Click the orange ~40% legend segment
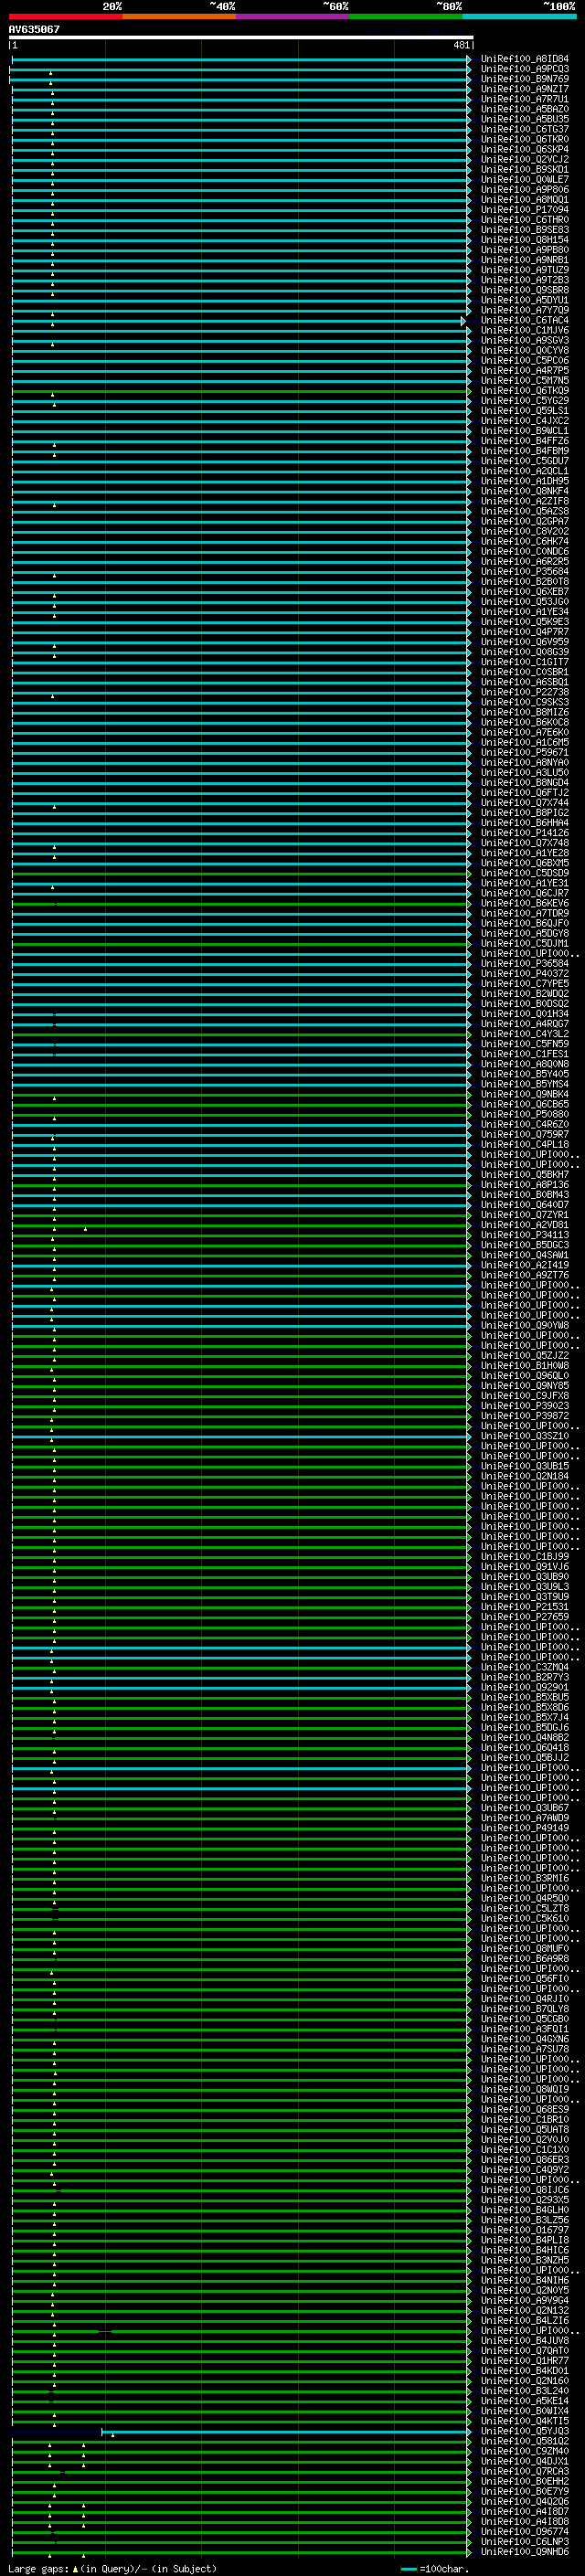The width and height of the screenshot is (585, 2576). point(179,16)
